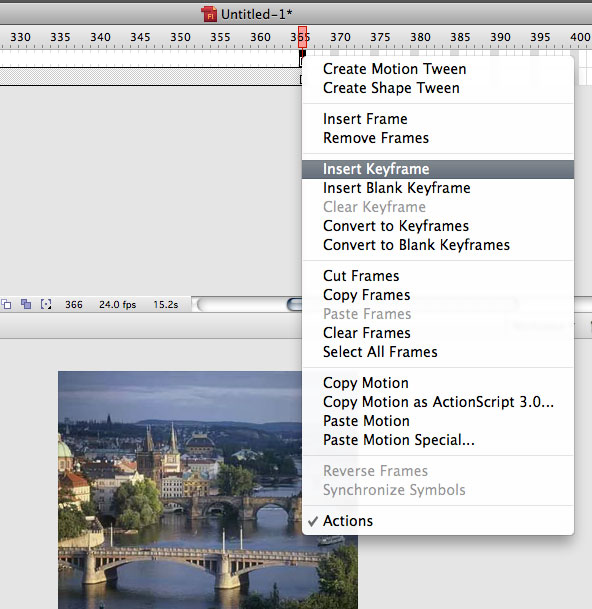Click the timeline horizontal scrollbar thumb
The image size is (592, 609).
294,304
